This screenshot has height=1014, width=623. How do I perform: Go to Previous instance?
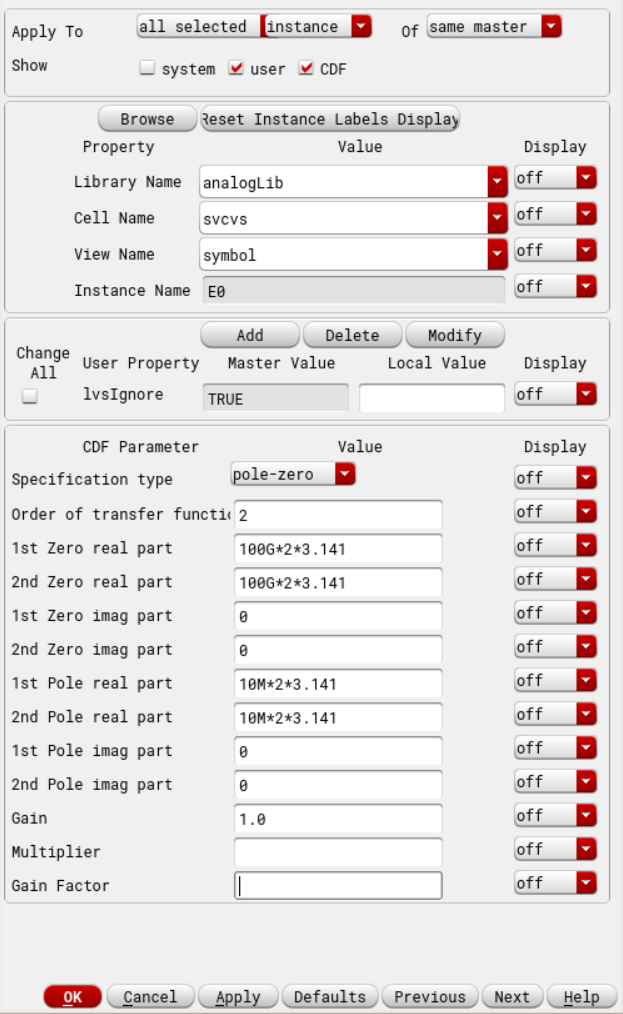(430, 997)
